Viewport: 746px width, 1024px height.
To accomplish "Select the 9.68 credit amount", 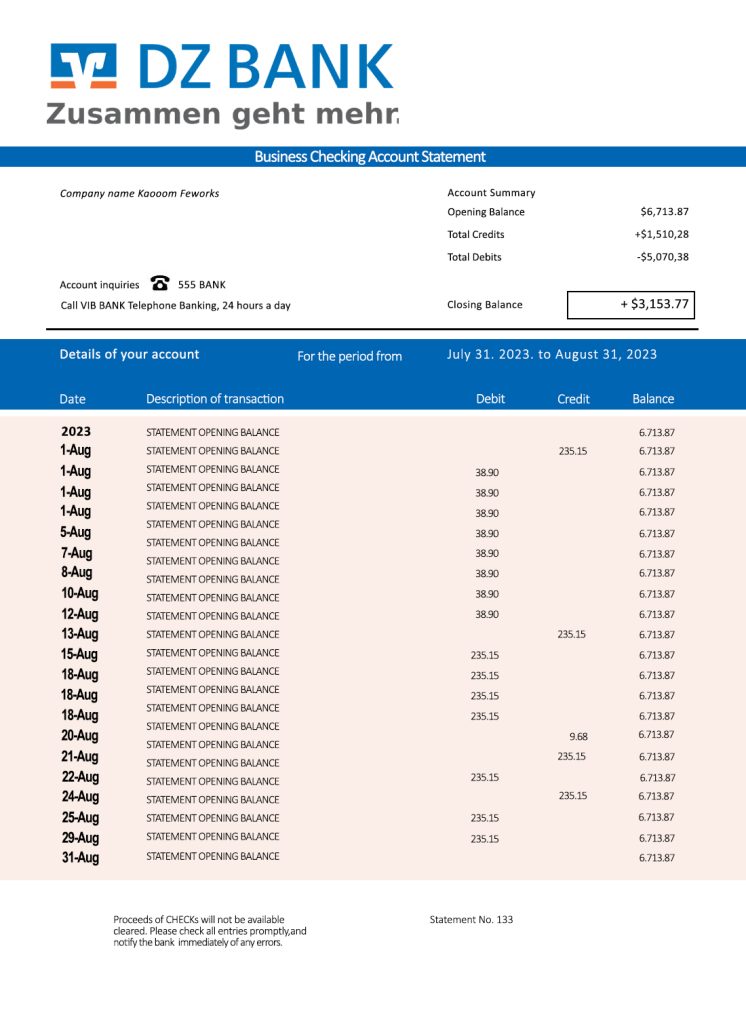I will [x=578, y=737].
